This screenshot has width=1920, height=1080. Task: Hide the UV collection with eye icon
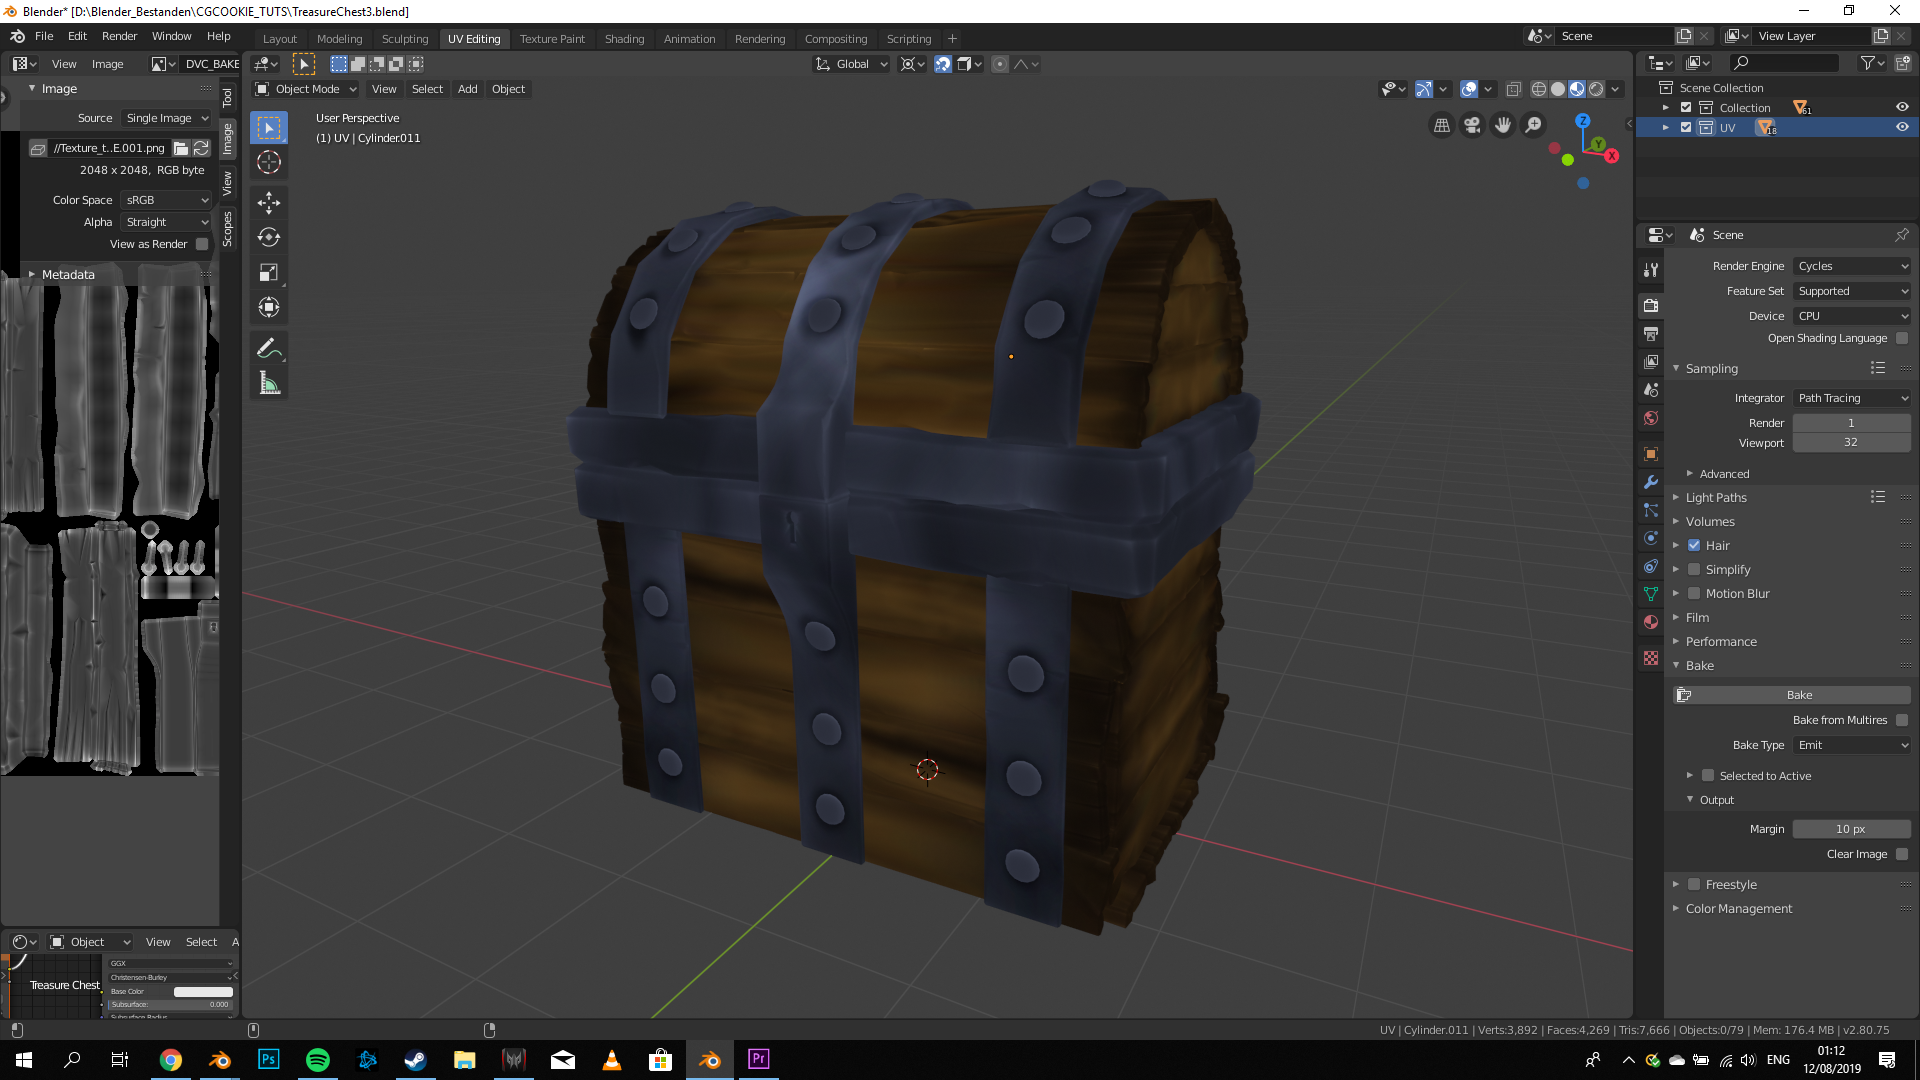coord(1902,127)
